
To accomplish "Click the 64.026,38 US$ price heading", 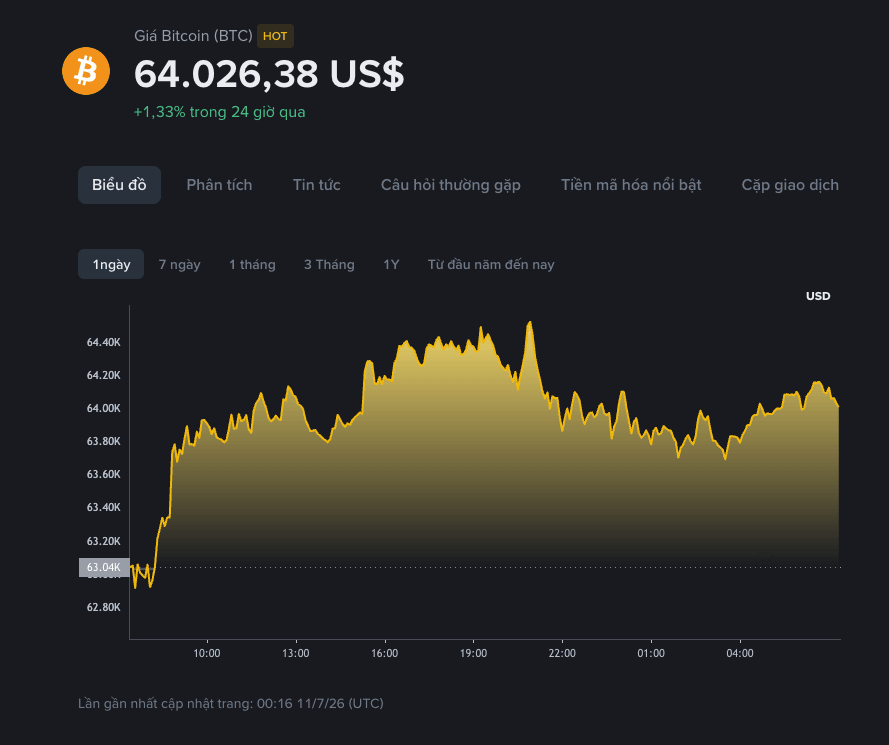I will click(269, 74).
